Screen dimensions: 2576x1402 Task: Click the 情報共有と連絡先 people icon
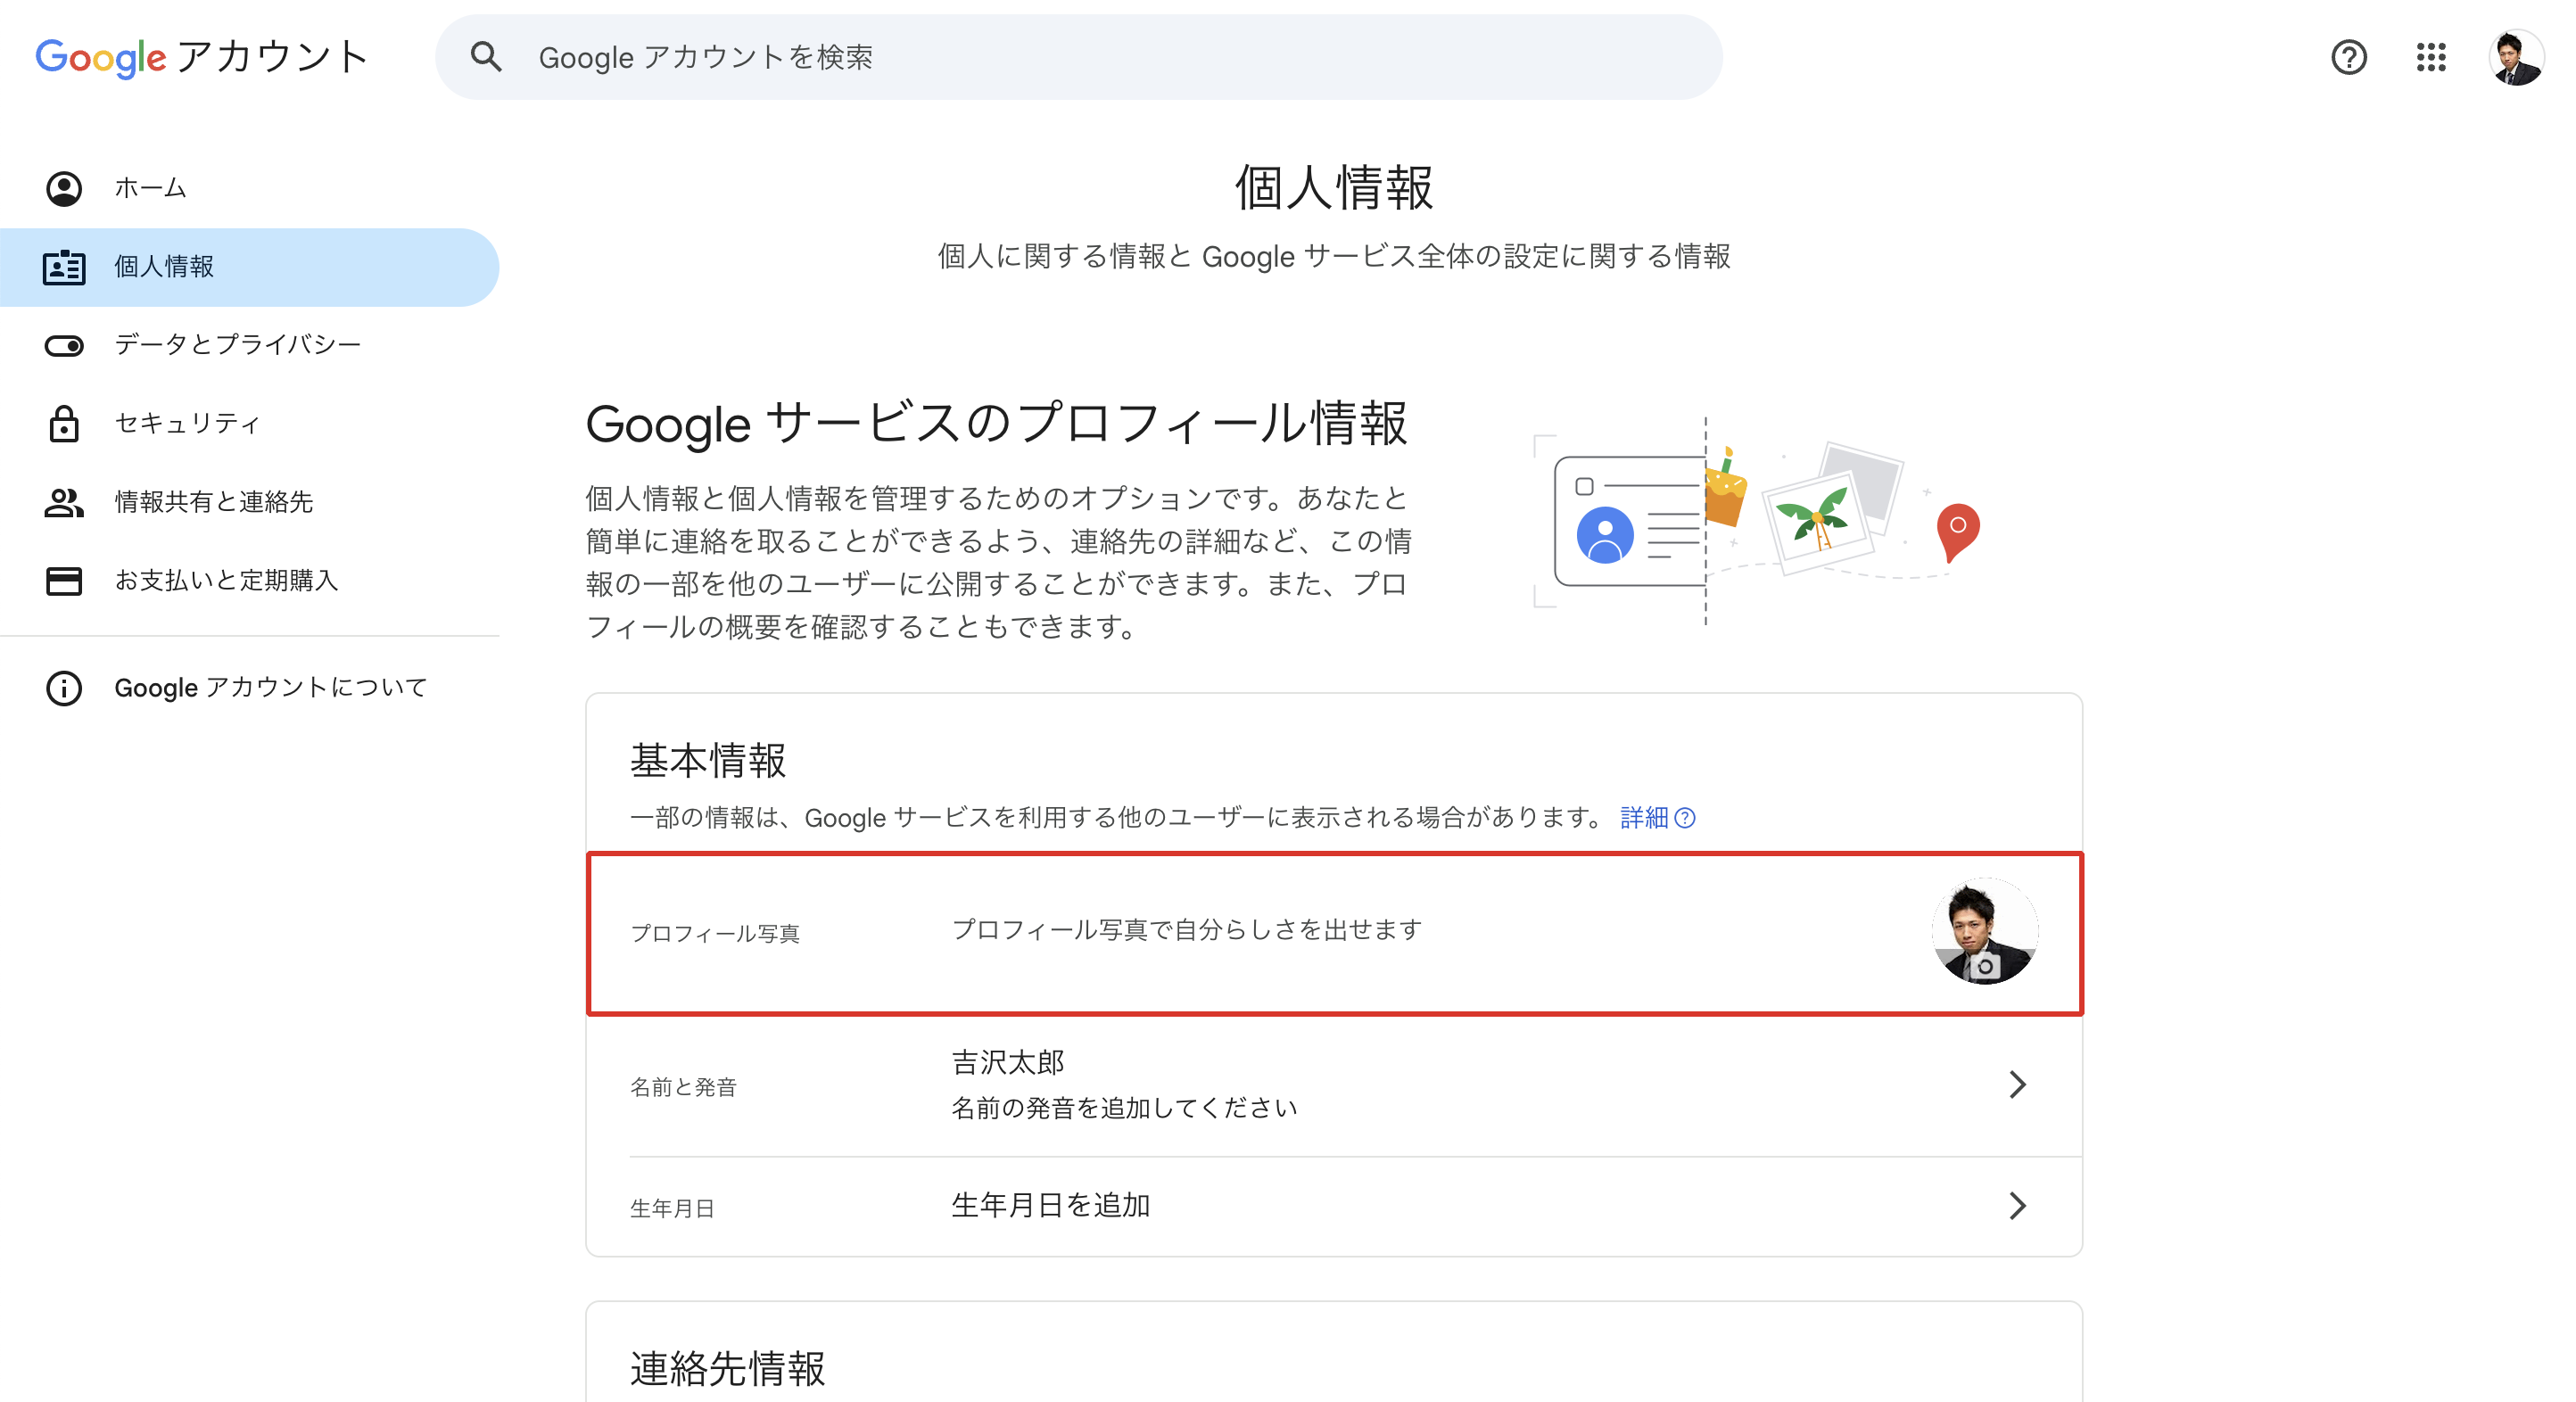pos(64,502)
